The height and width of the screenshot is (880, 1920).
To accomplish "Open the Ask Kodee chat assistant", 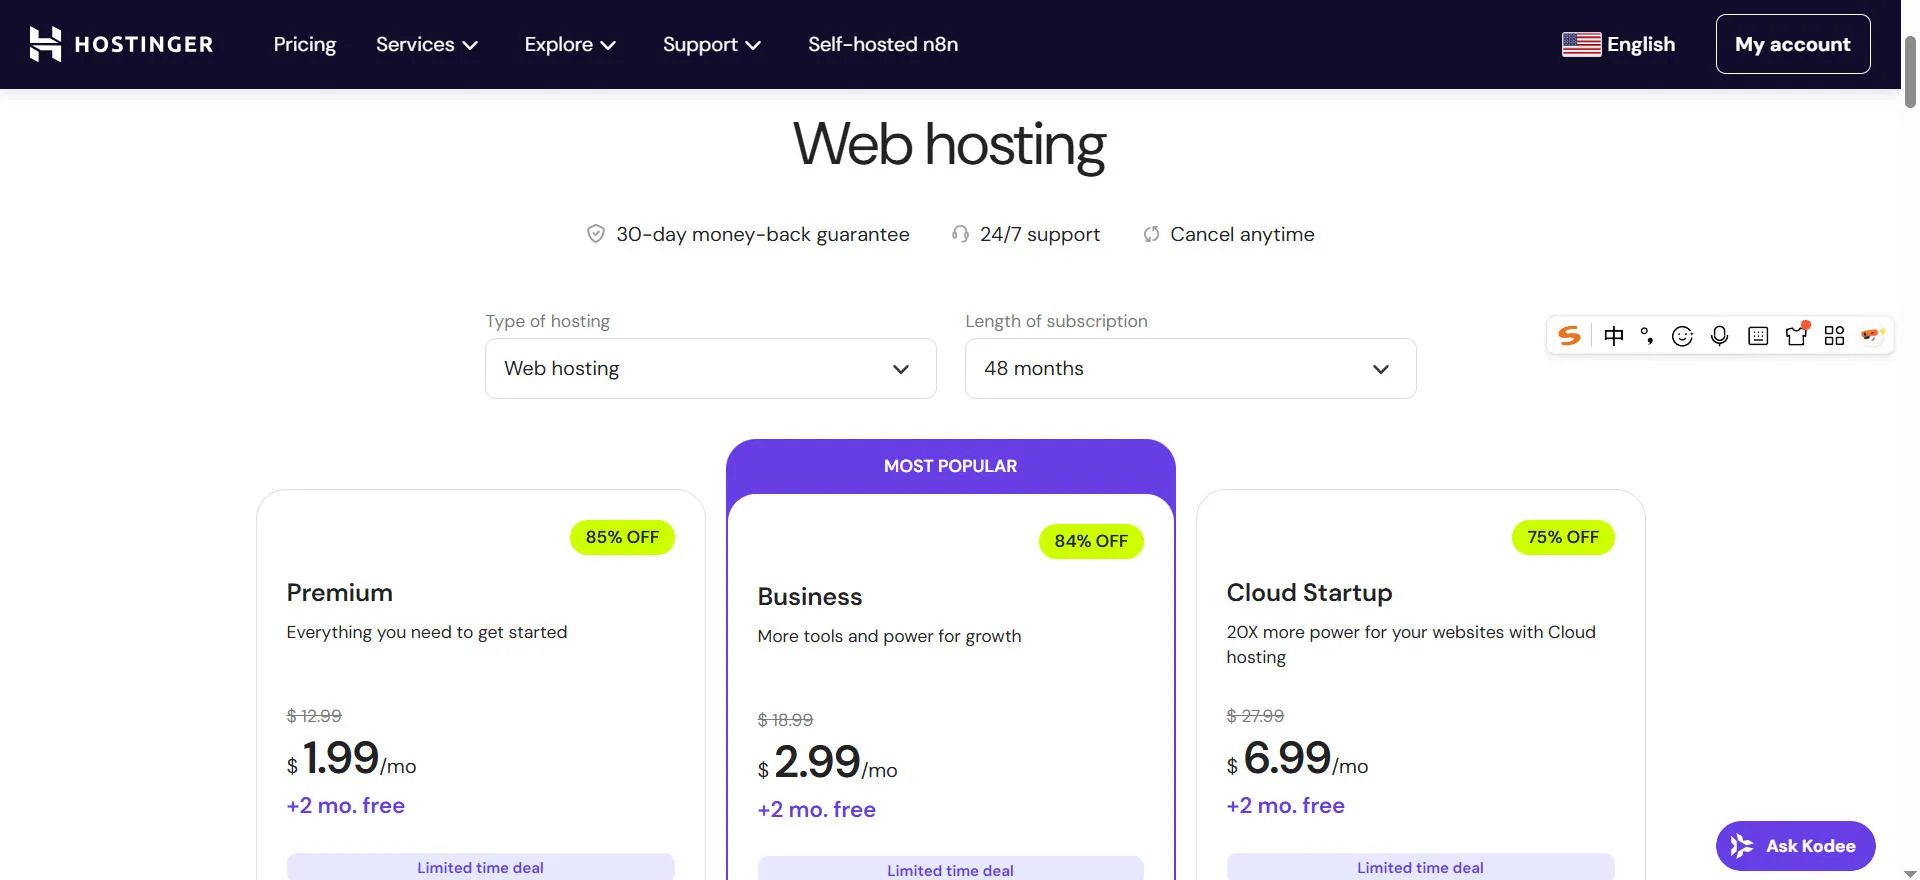I will (1795, 846).
